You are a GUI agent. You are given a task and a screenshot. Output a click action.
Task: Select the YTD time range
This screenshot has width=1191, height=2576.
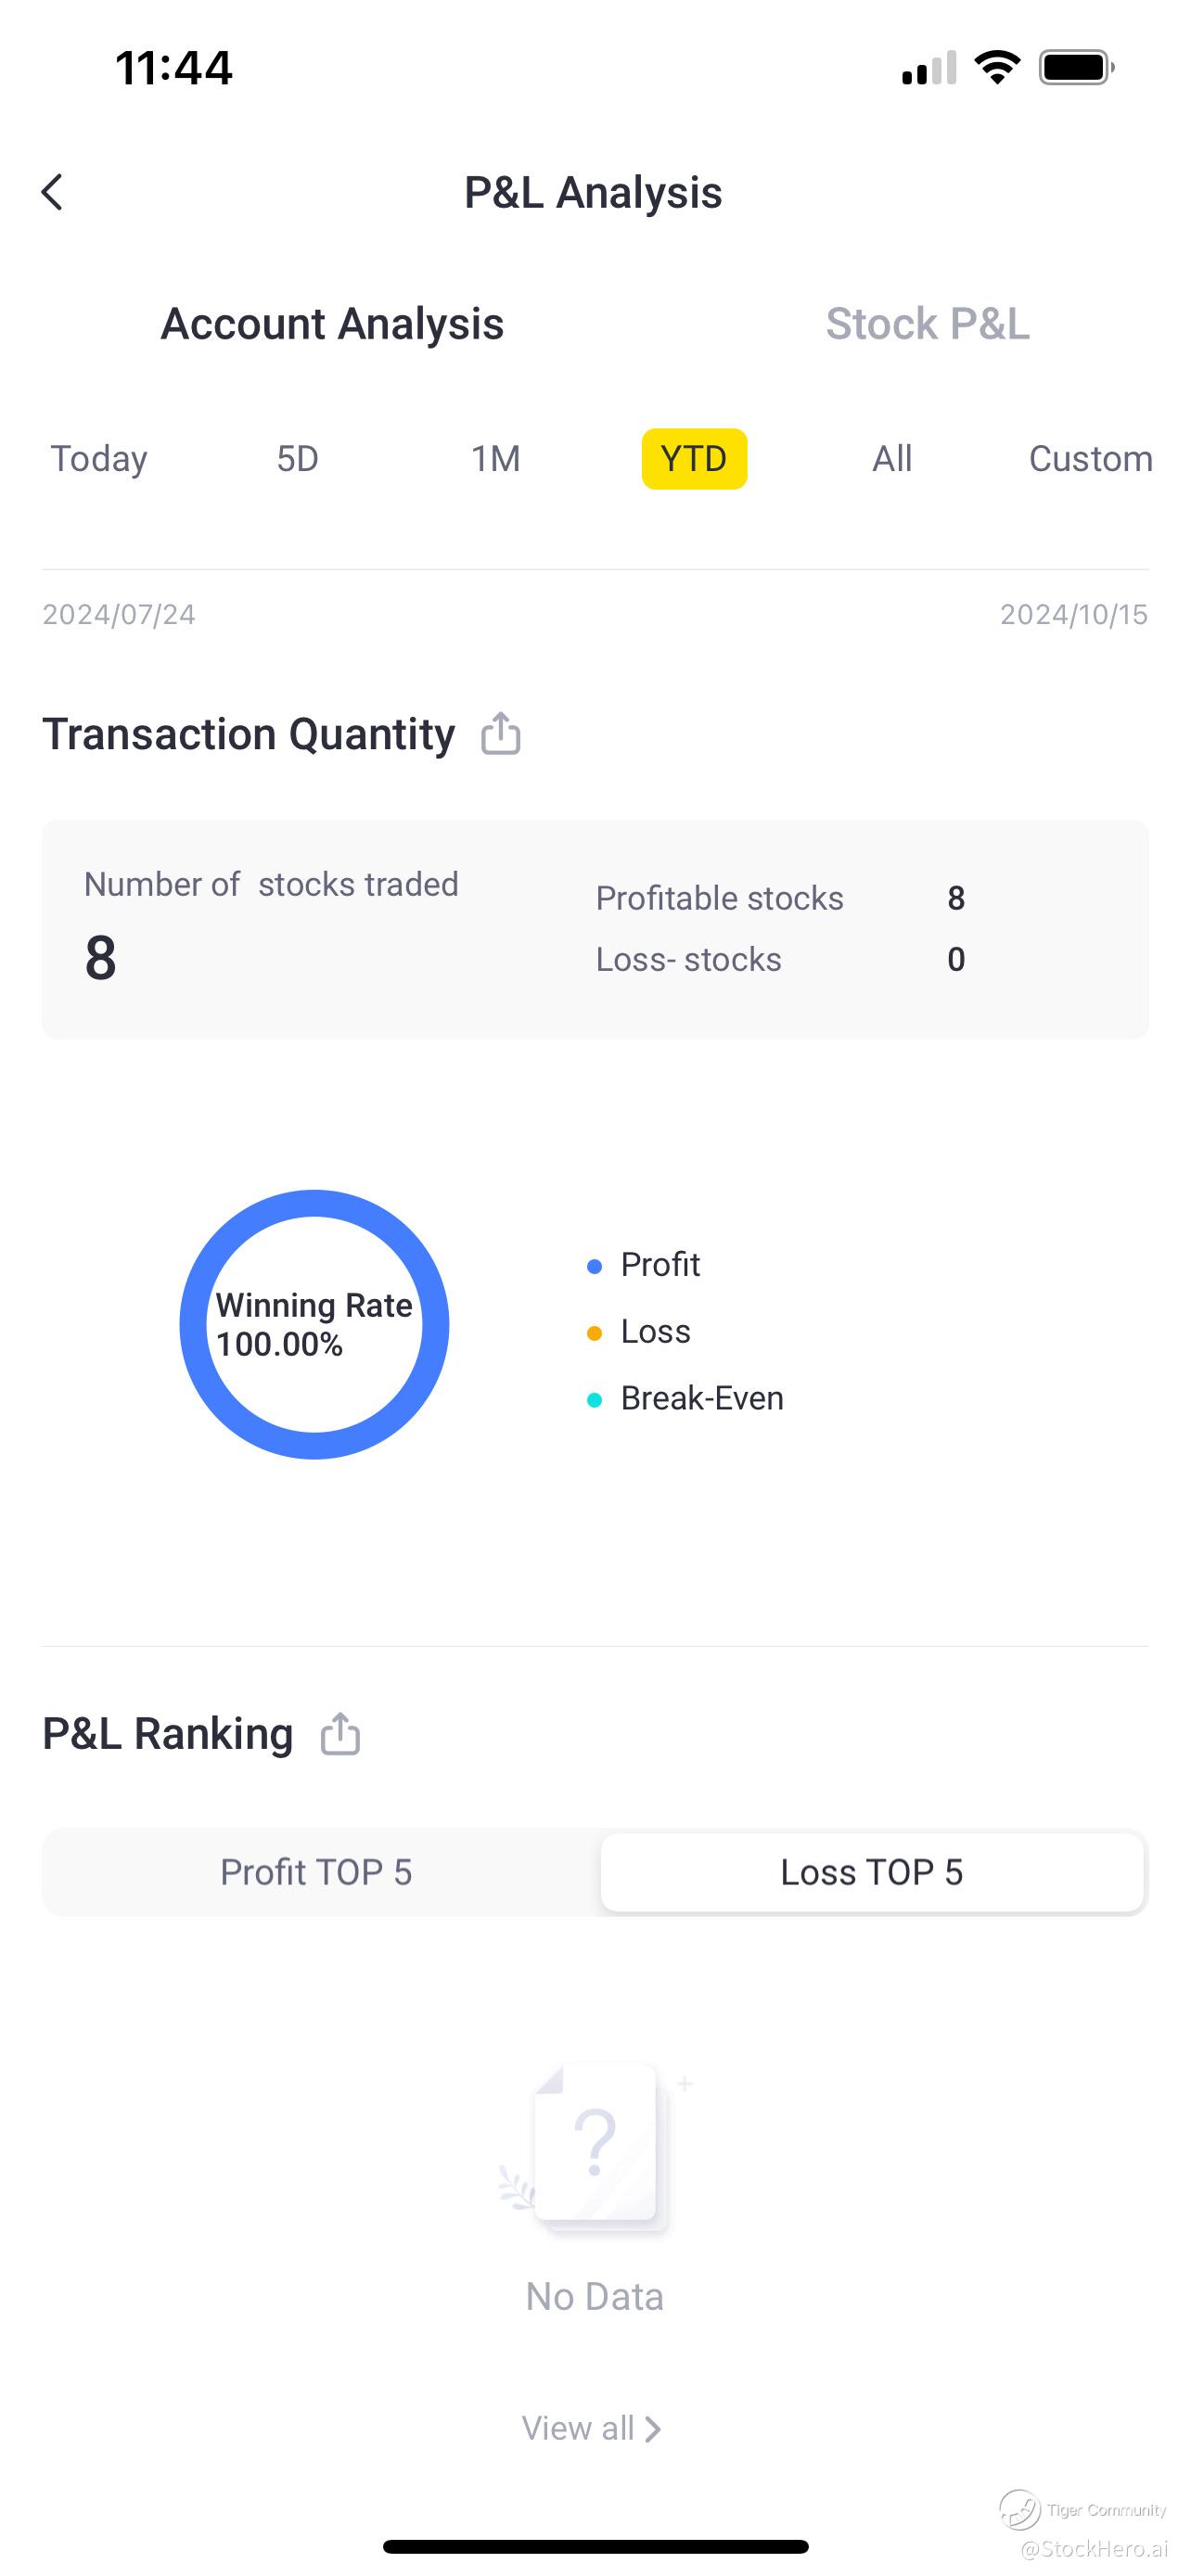694,459
